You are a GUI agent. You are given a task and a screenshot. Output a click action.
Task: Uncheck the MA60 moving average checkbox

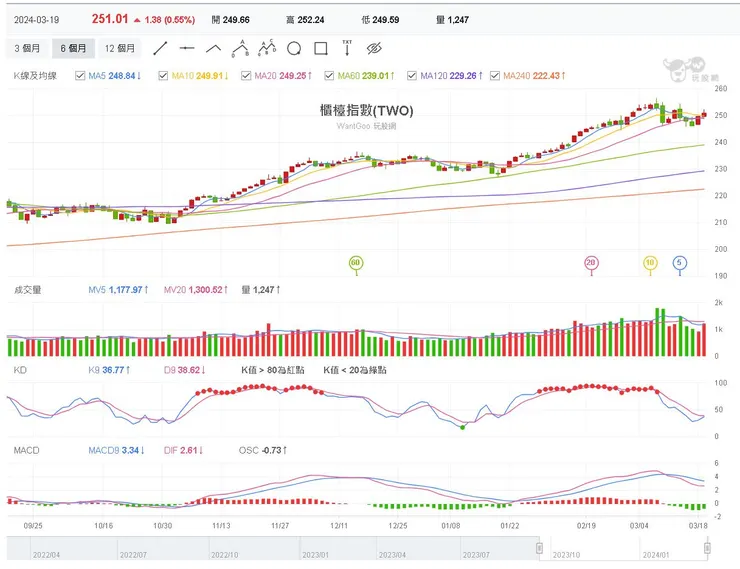click(329, 75)
